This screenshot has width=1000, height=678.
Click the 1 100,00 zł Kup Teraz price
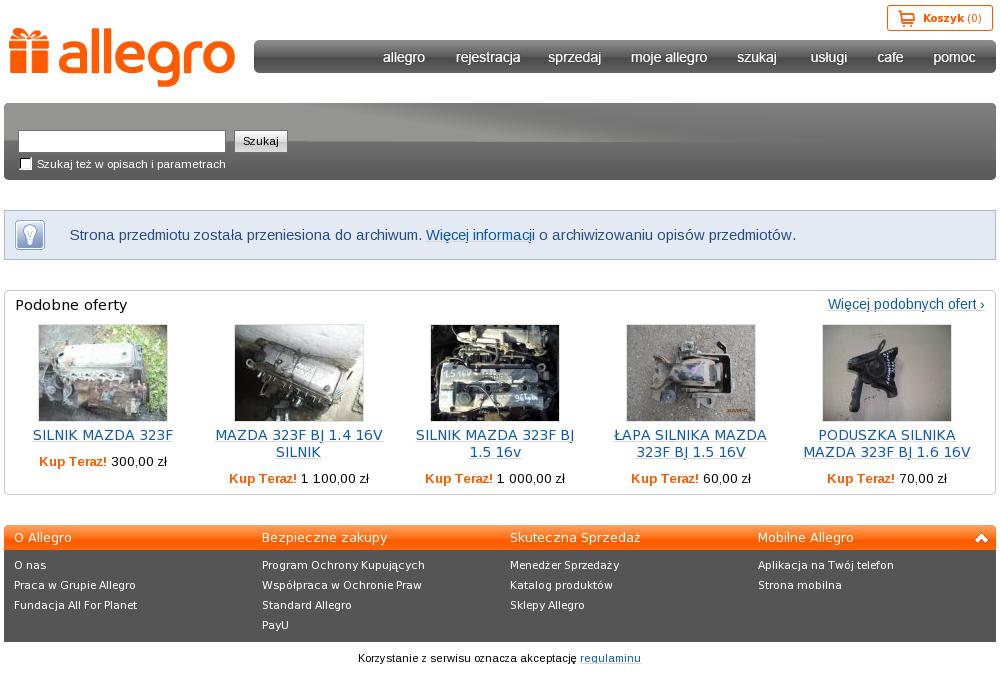(299, 478)
